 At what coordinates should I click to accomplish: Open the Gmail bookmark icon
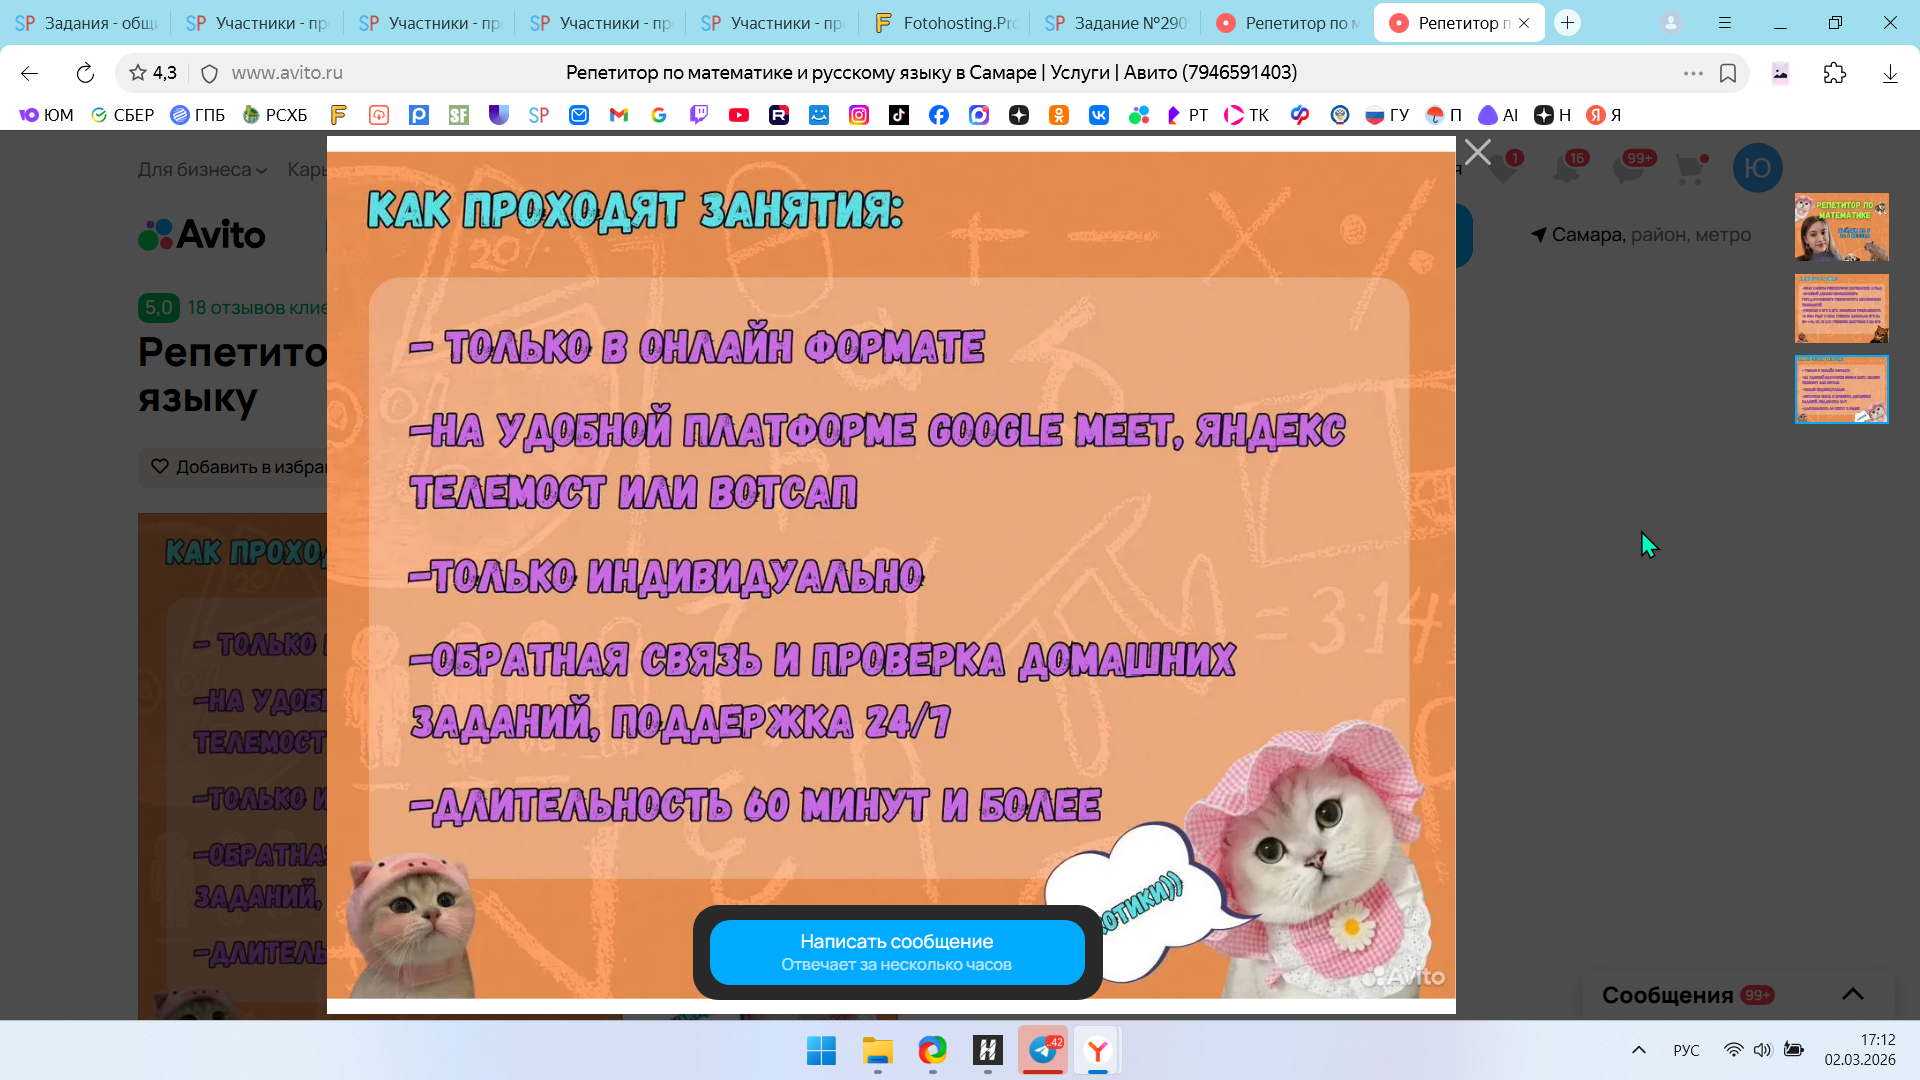(x=619, y=115)
